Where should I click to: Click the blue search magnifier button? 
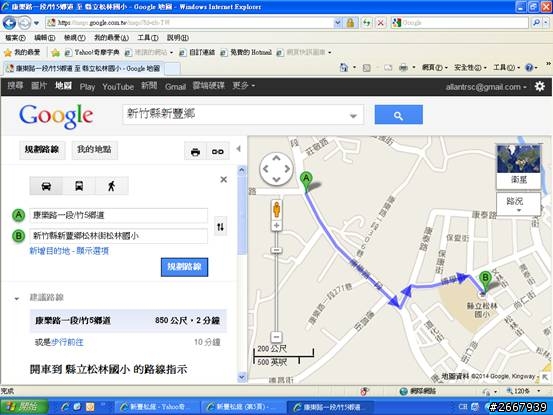(x=399, y=115)
